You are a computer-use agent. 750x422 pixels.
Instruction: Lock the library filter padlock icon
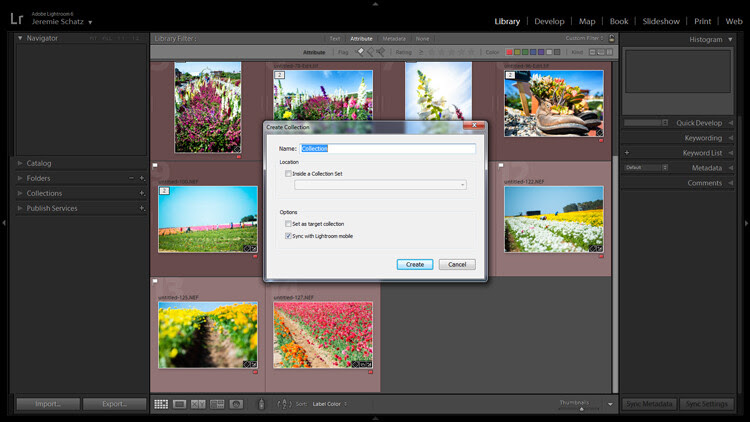[612, 38]
